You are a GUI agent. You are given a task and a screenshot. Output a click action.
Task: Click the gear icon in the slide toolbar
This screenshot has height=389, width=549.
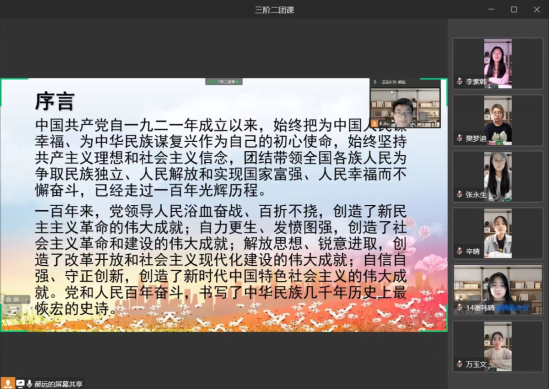9,300
